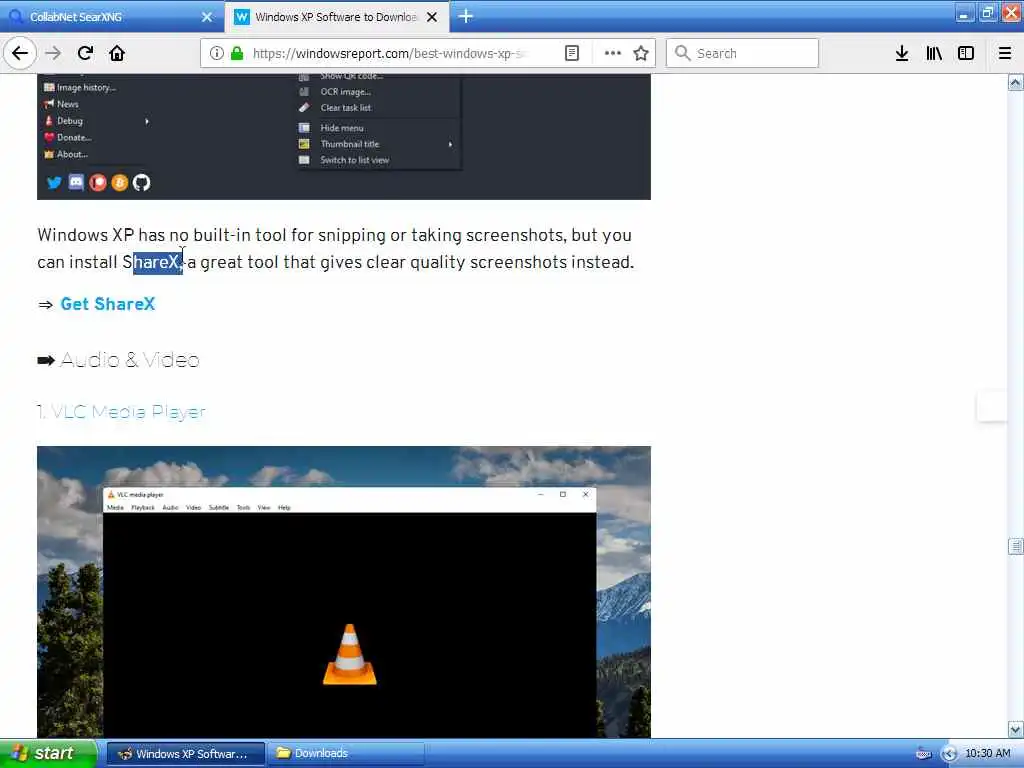
Task: Open the Windows Start menu
Action: [x=48, y=754]
